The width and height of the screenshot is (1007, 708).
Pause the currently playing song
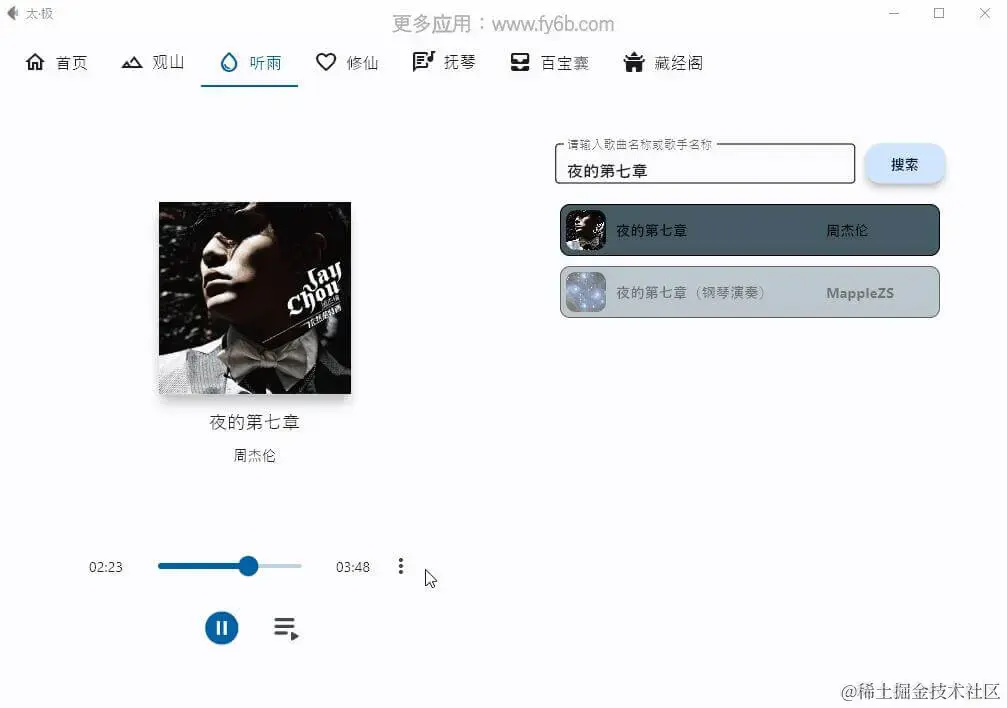click(222, 628)
